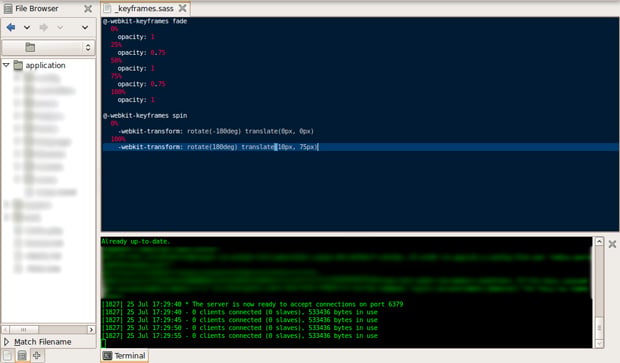Open the folder location combo box
The image size is (620, 363).
[48, 48]
